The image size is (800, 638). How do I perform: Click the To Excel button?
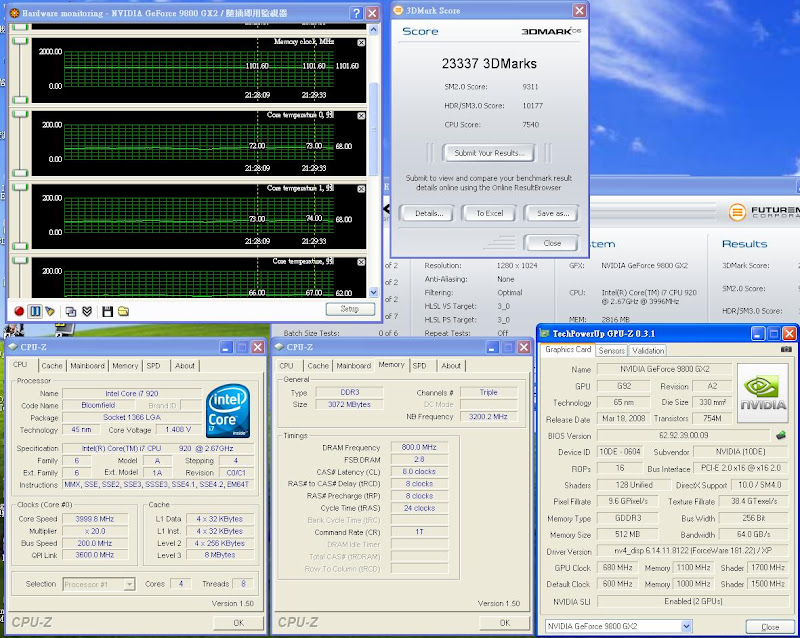point(489,213)
